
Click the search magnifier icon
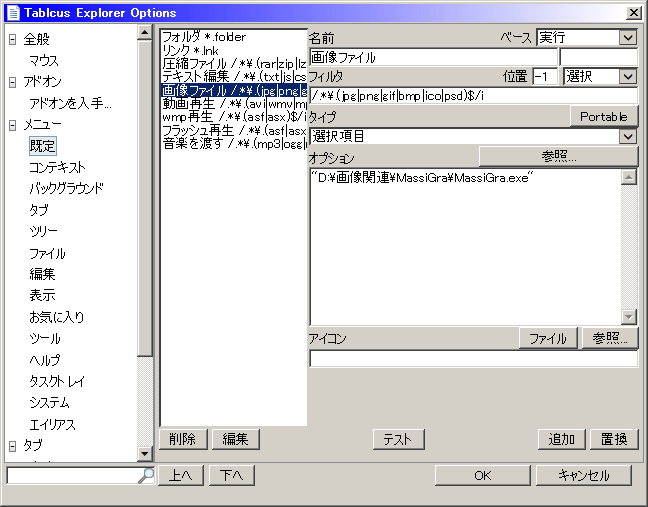(x=146, y=475)
